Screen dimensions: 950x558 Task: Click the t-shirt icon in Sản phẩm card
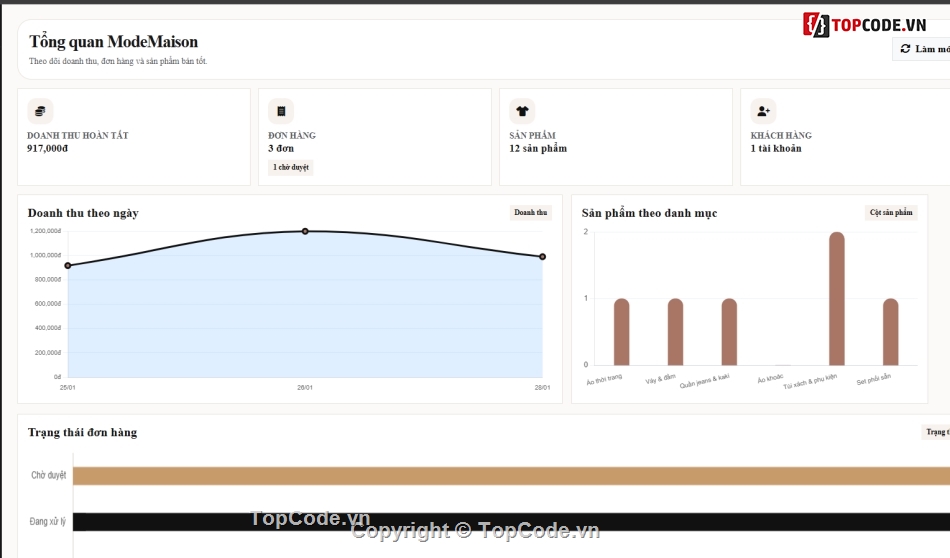(x=522, y=111)
